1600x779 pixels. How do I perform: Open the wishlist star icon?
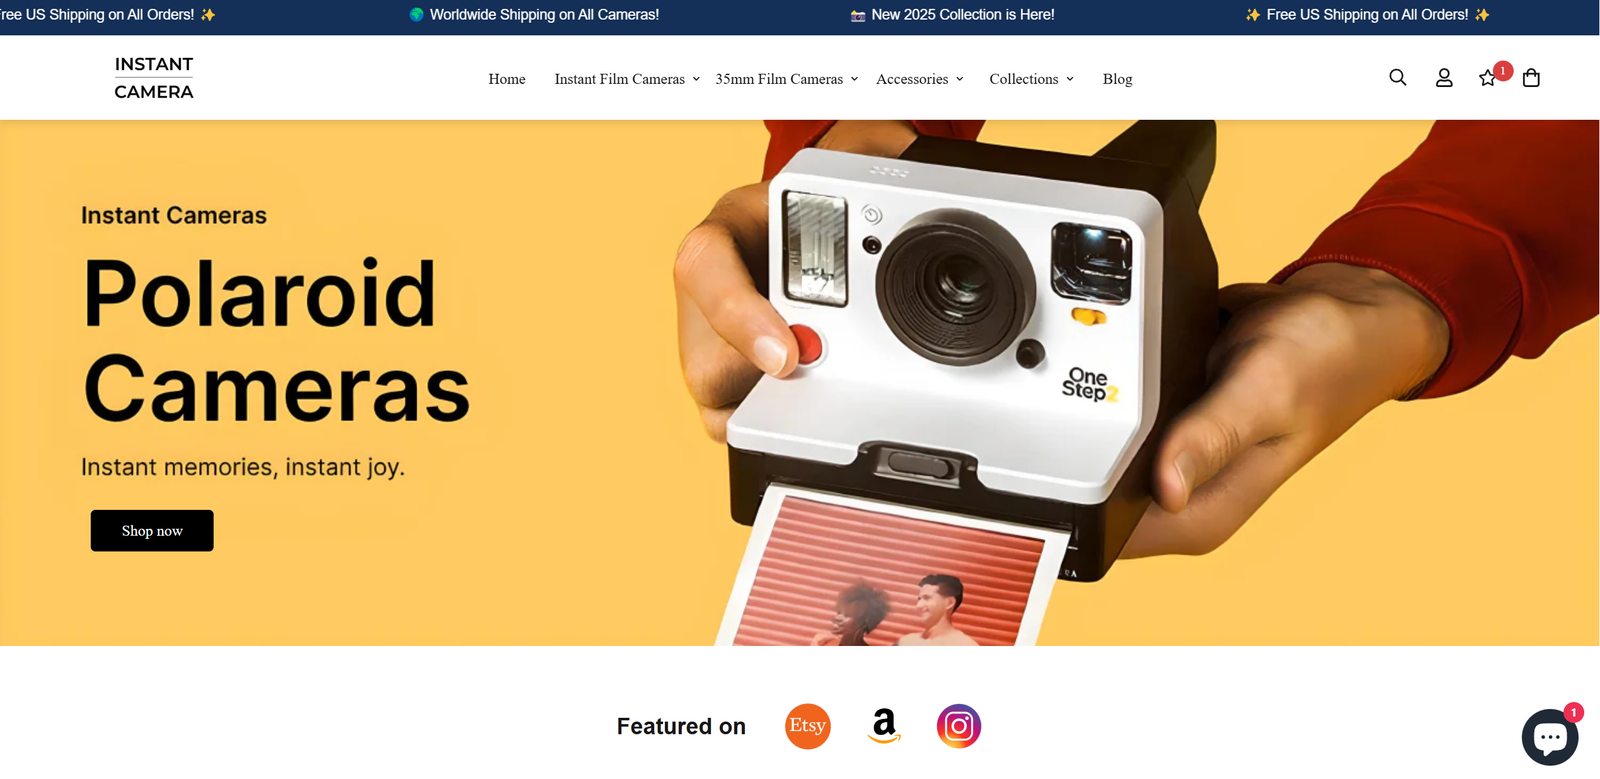click(x=1488, y=78)
